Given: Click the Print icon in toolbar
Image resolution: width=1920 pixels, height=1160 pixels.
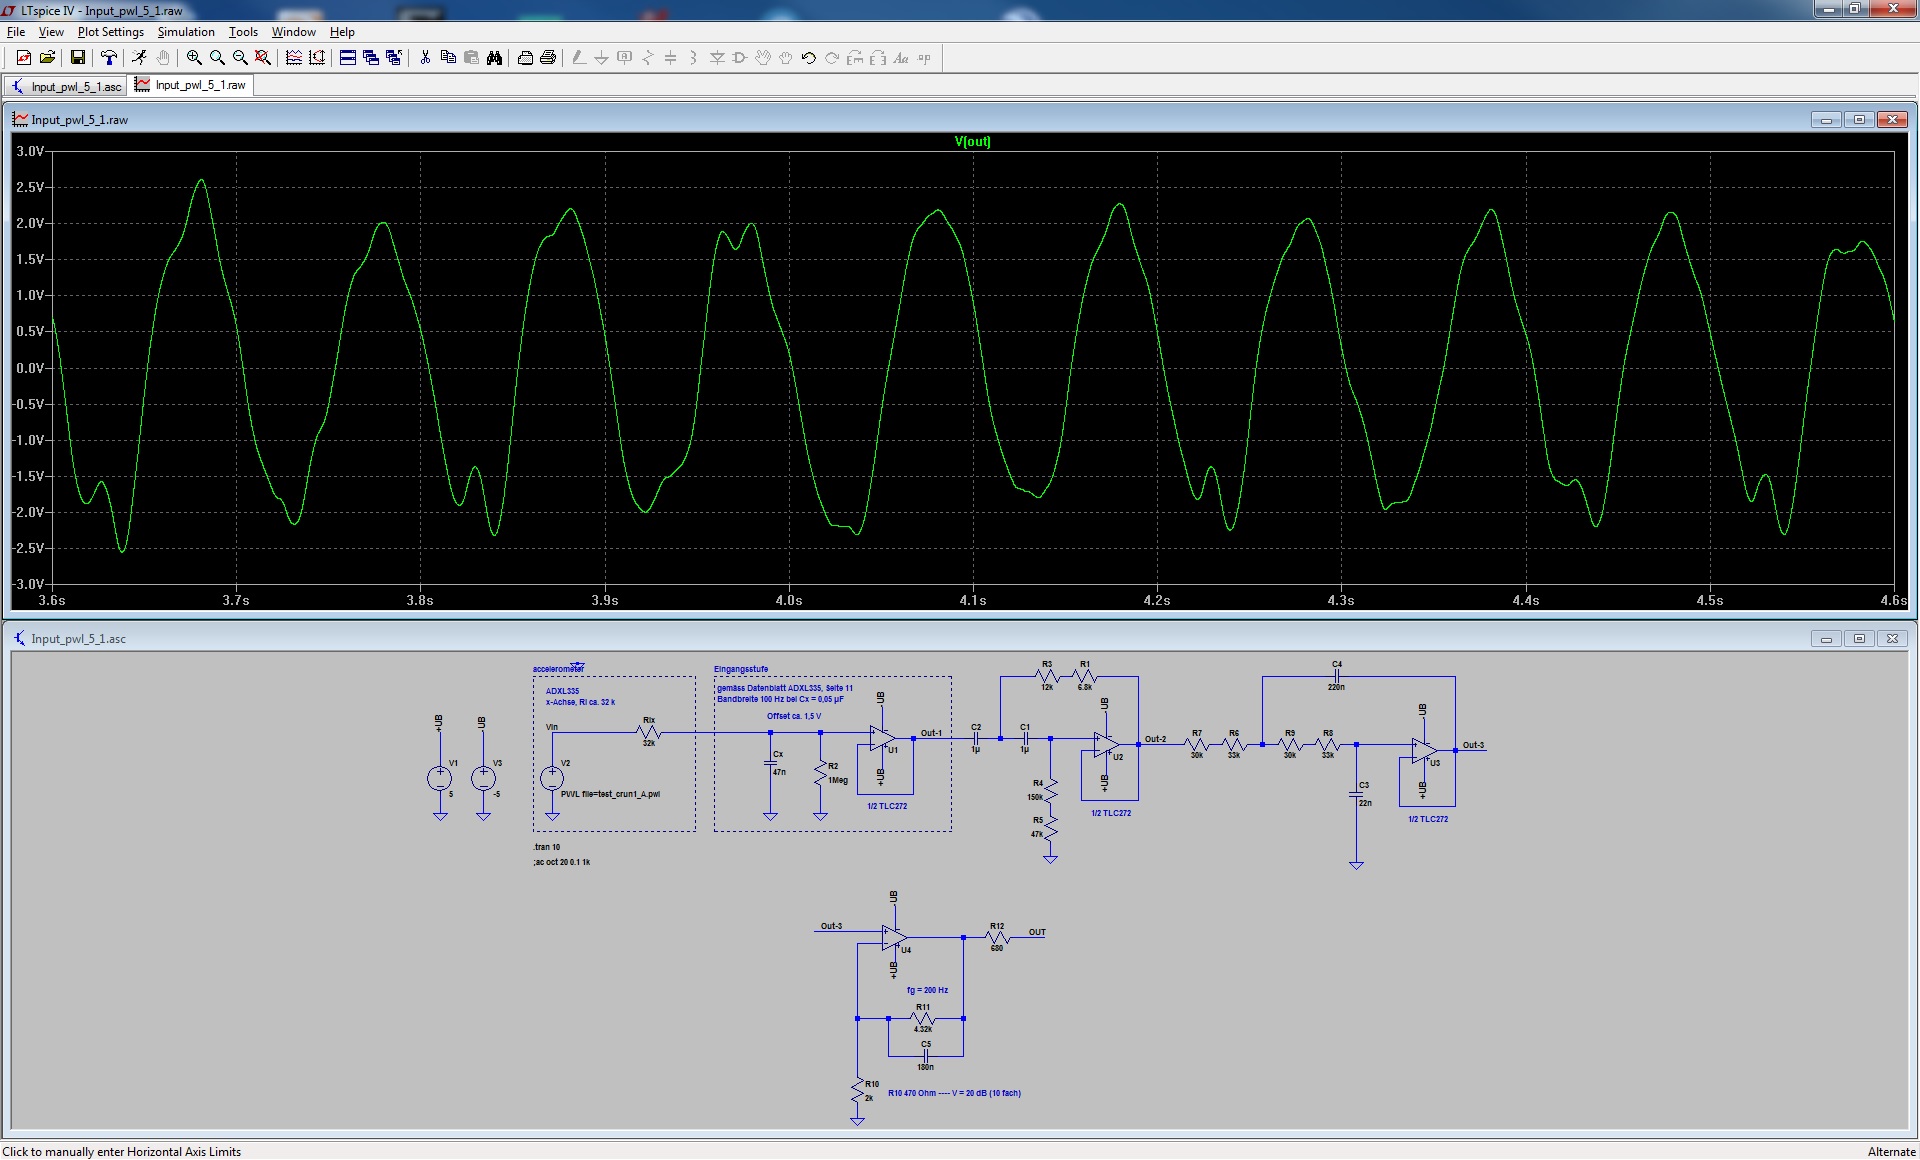Looking at the screenshot, I should pyautogui.click(x=548, y=58).
